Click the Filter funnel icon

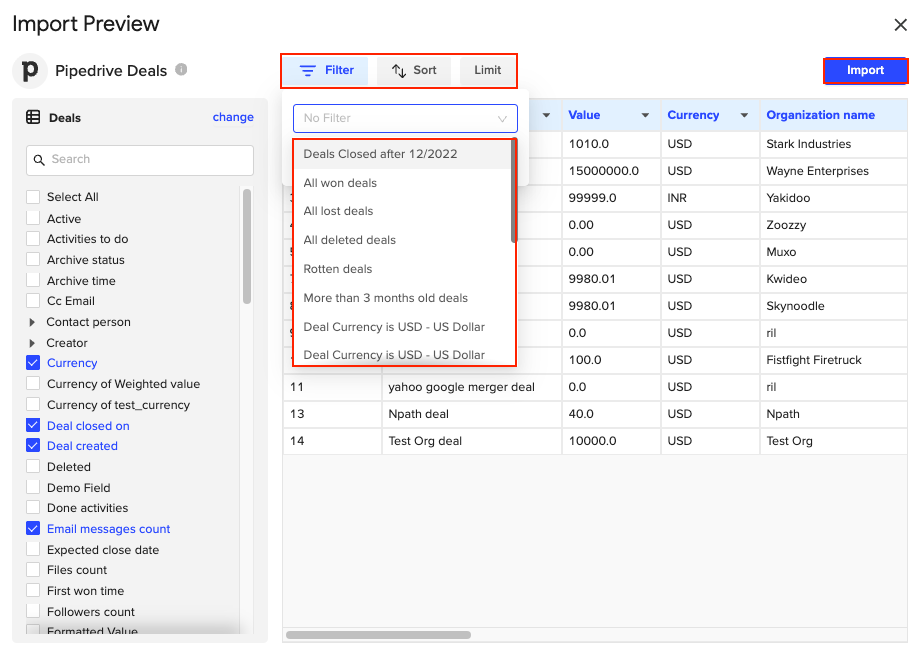point(308,71)
